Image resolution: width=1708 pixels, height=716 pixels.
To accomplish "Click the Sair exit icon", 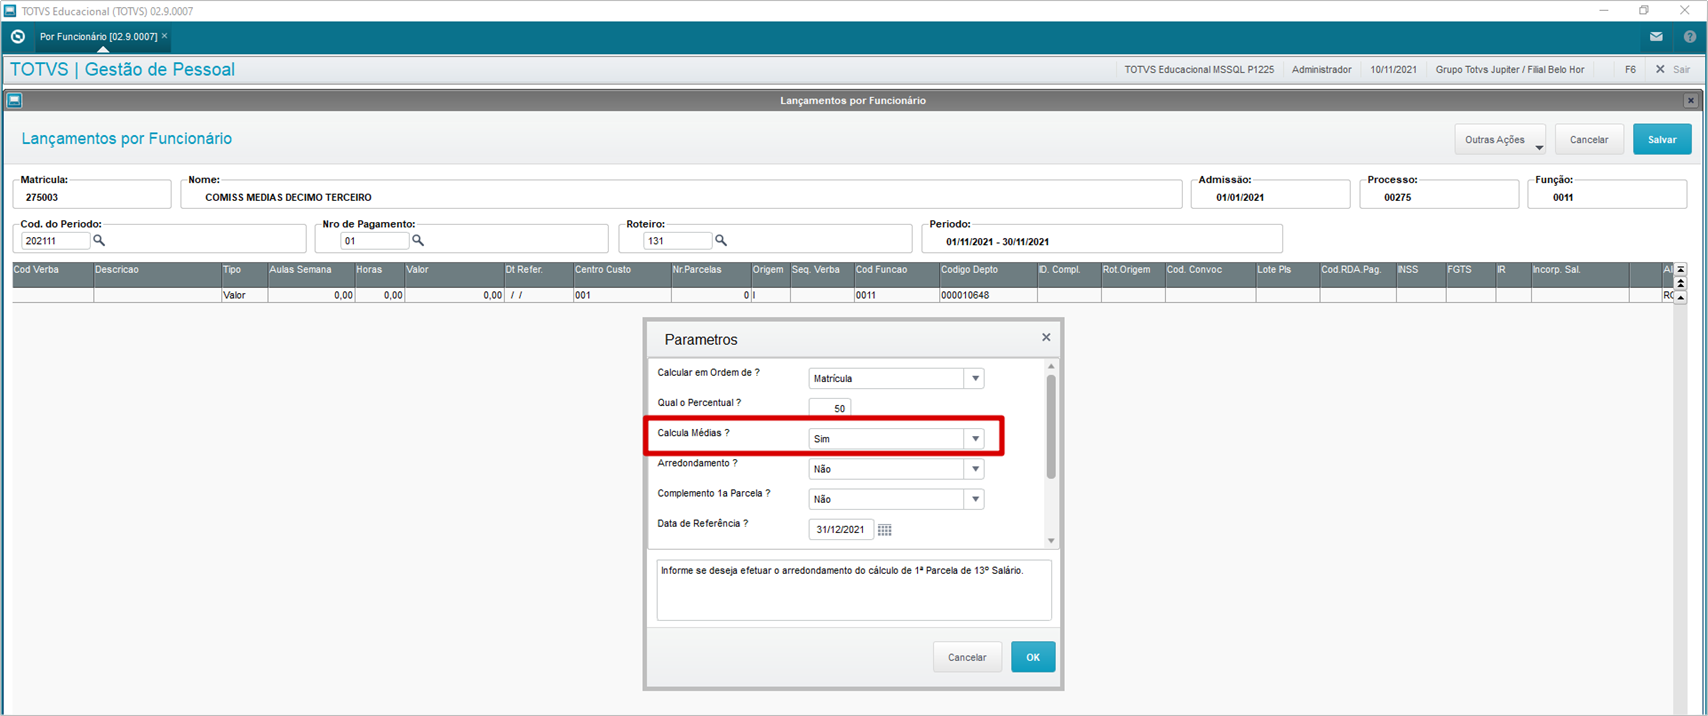I will click(1660, 70).
